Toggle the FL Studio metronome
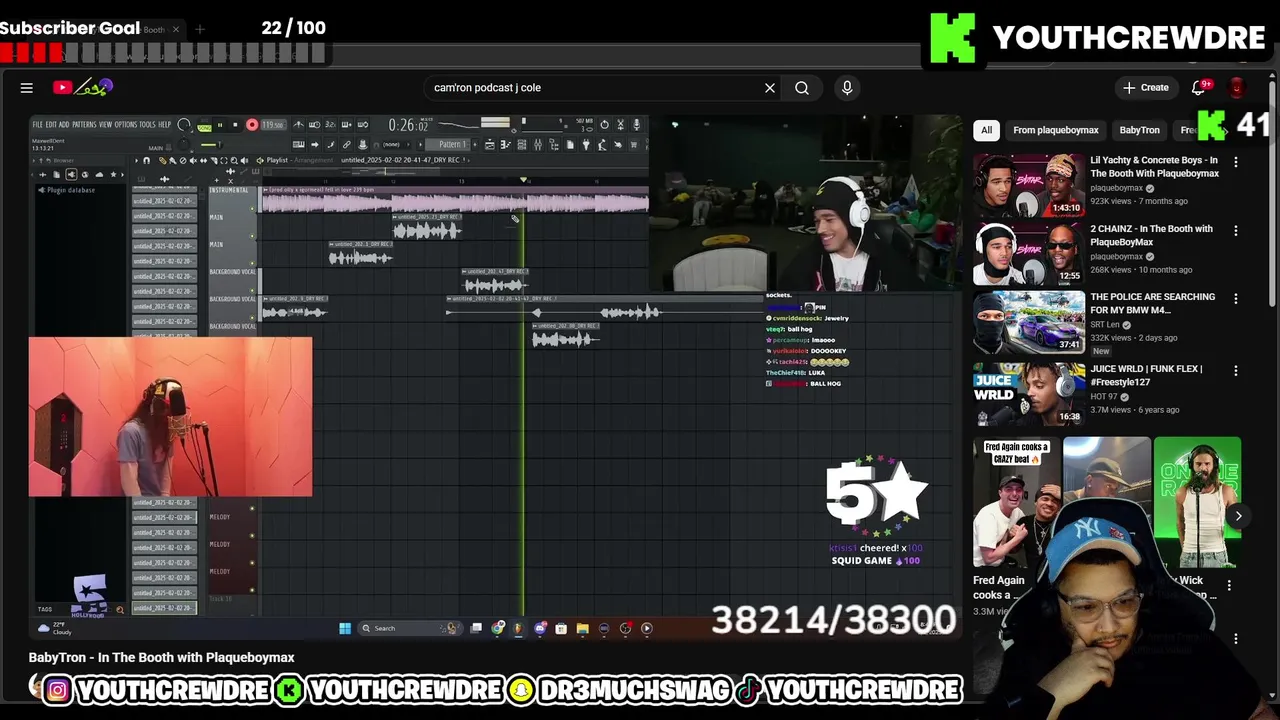This screenshot has width=1280, height=720. point(299,125)
